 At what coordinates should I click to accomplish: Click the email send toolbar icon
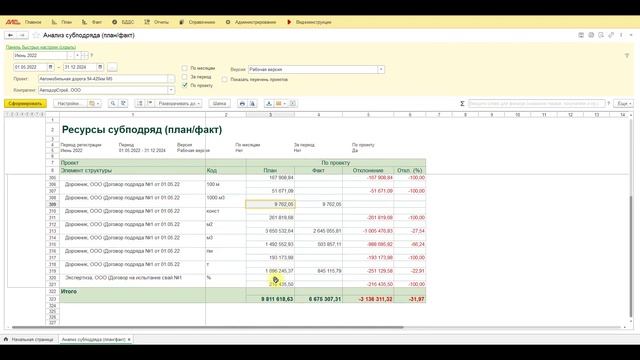[280, 104]
